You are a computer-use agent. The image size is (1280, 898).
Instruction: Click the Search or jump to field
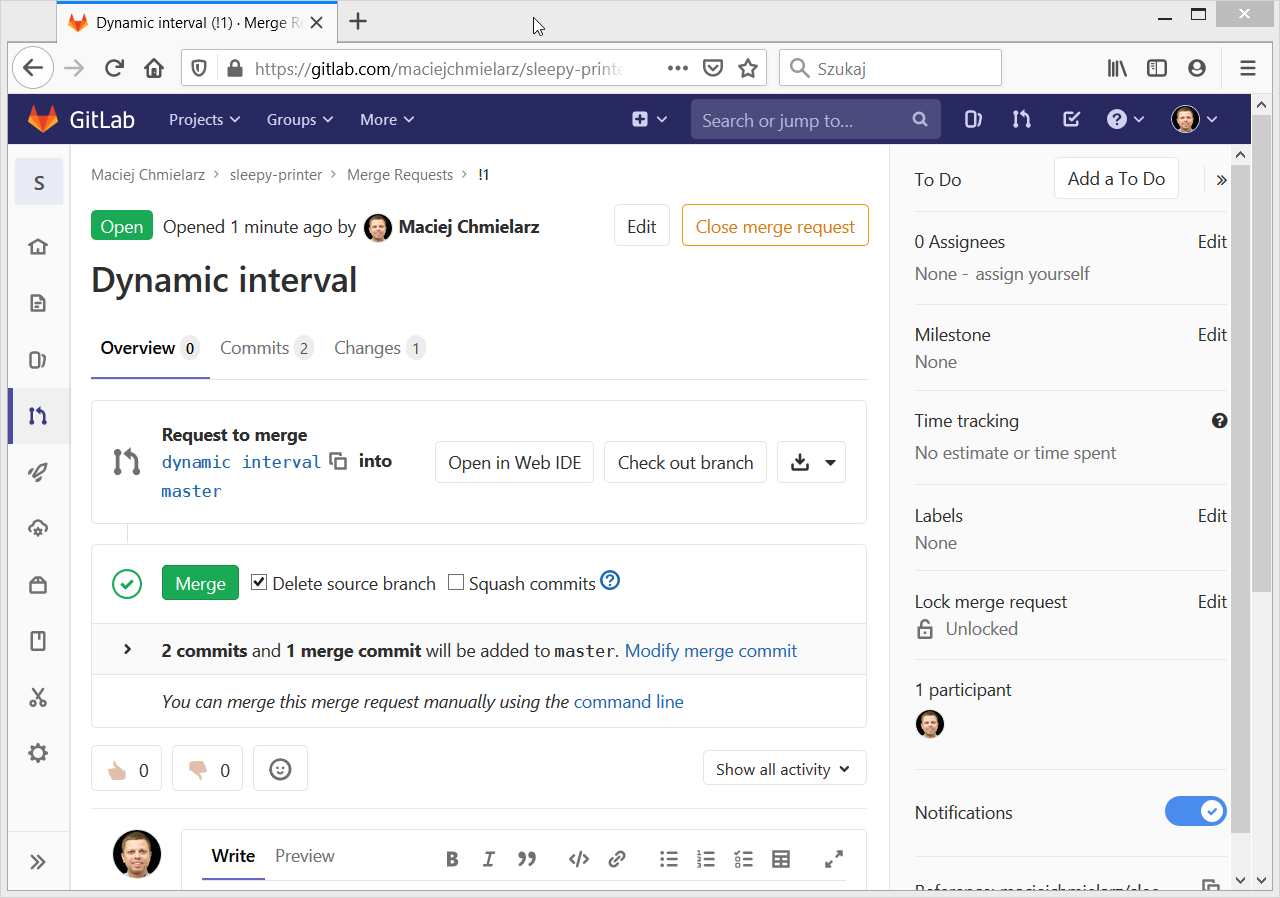click(x=805, y=120)
